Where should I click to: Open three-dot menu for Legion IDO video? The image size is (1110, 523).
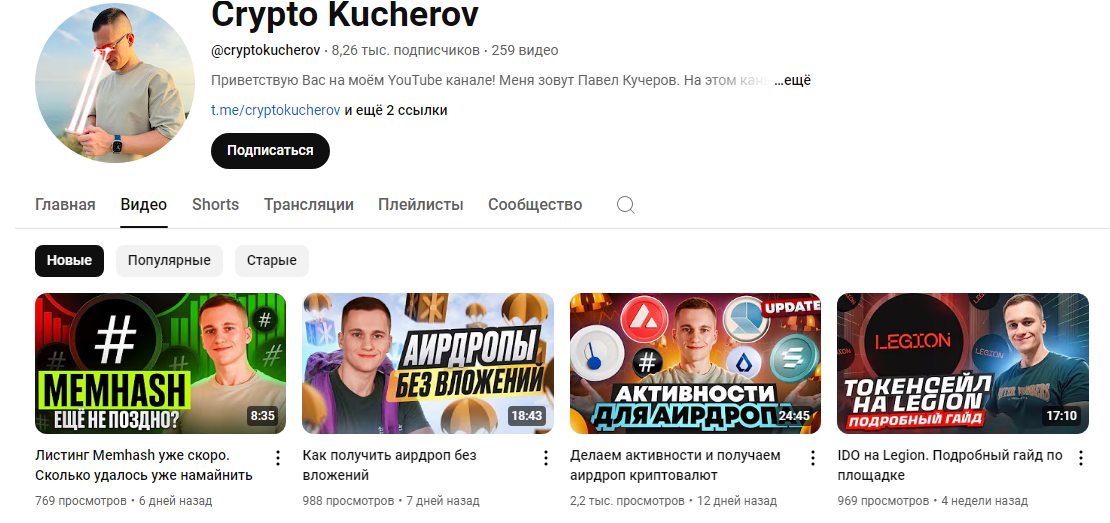click(x=1080, y=458)
